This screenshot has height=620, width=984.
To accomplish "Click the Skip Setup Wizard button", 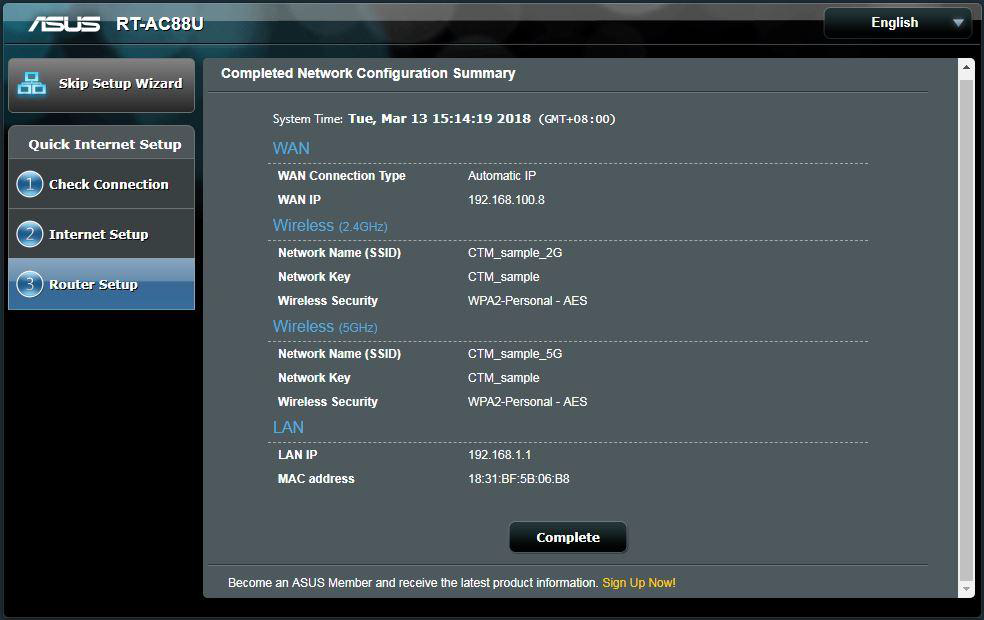I will [102, 85].
